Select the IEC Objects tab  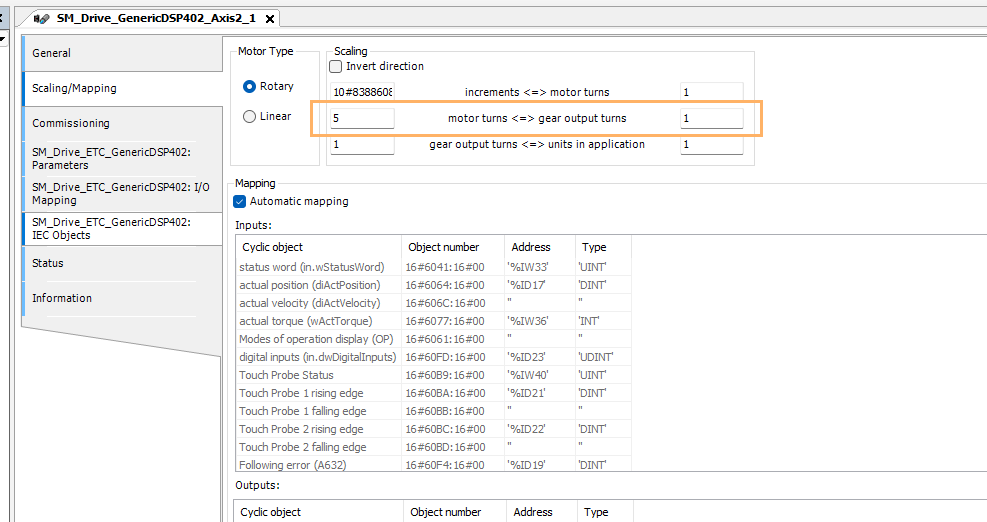(120, 228)
